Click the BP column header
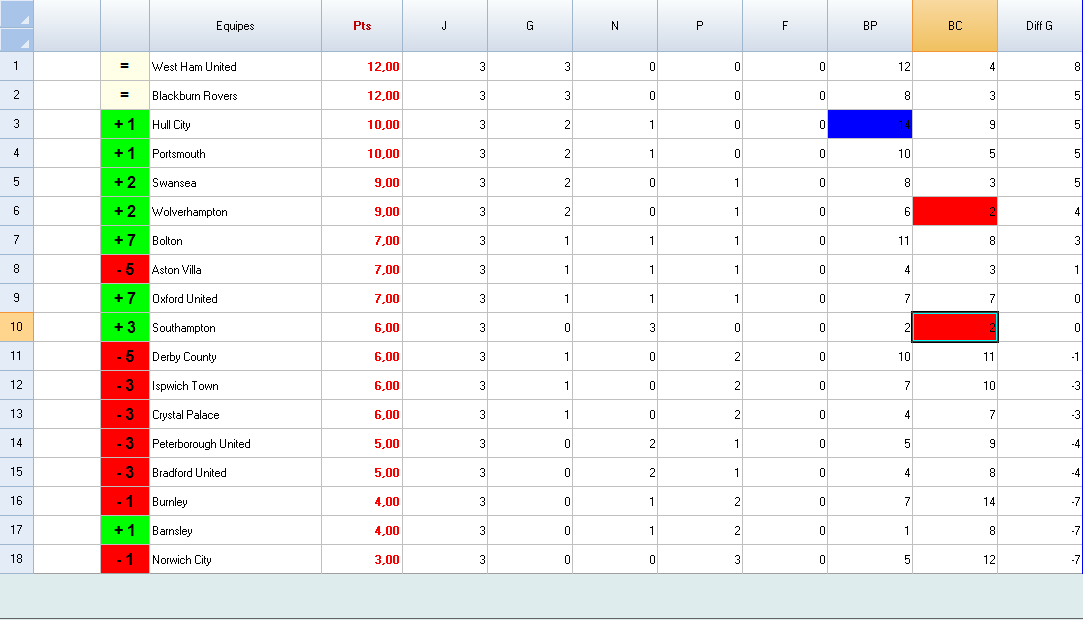 tap(870, 26)
